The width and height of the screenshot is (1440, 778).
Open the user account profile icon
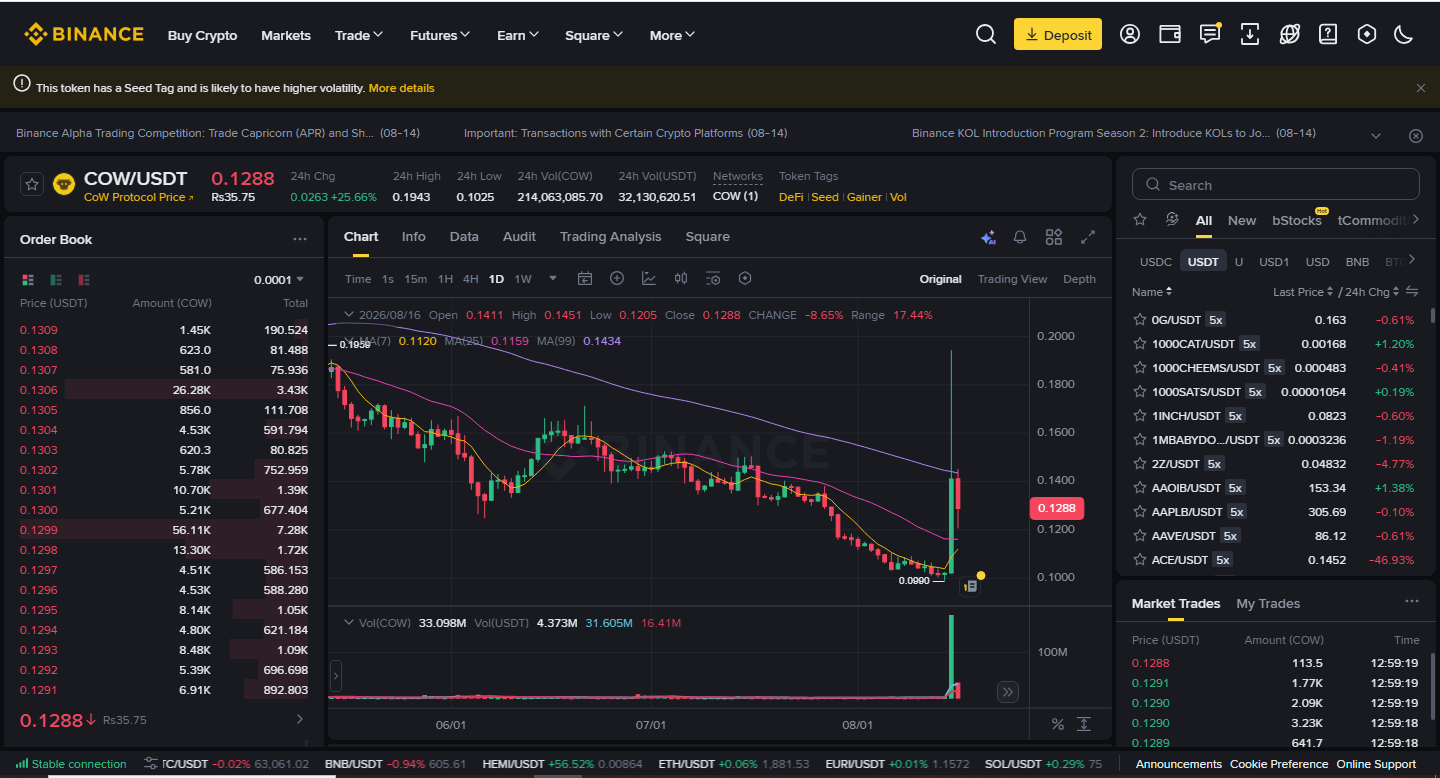[x=1130, y=34]
